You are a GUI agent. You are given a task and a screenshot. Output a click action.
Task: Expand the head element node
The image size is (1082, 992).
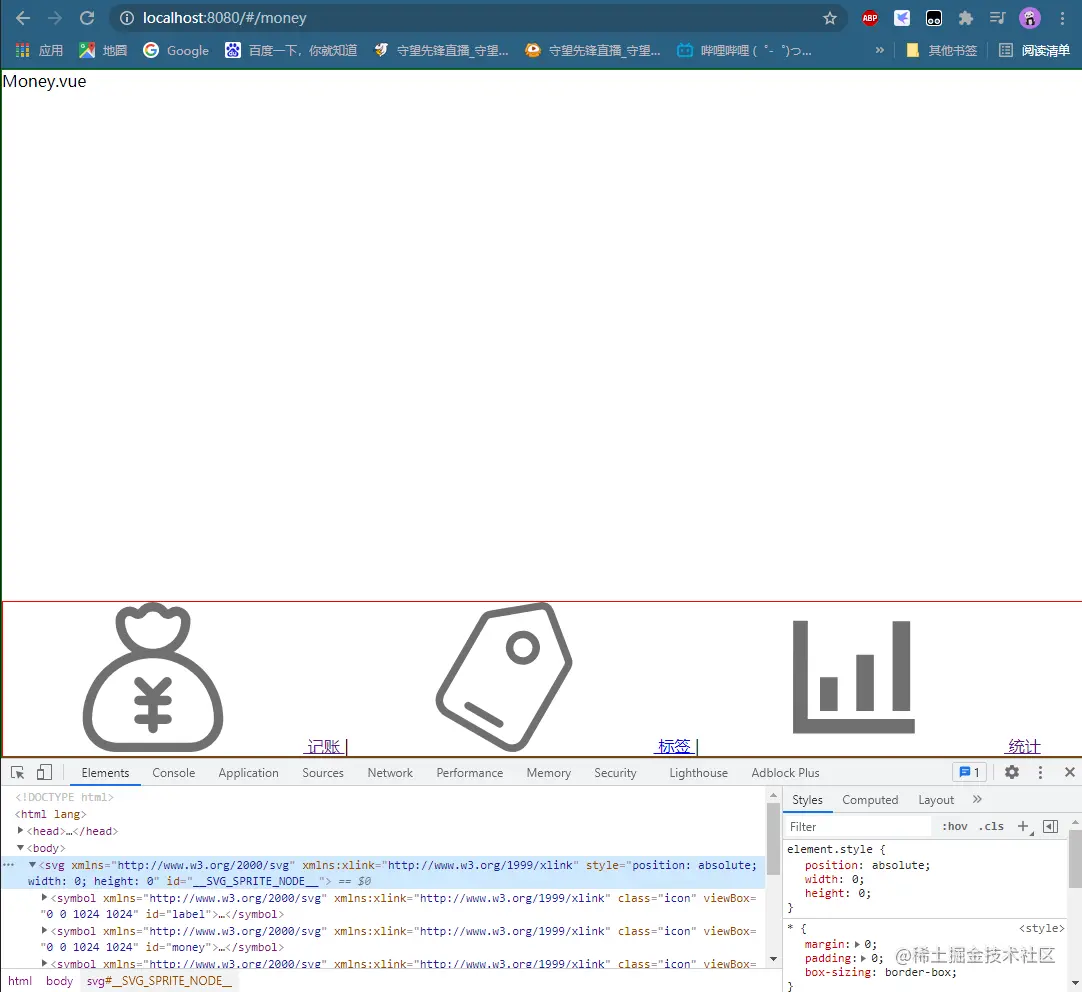21,831
